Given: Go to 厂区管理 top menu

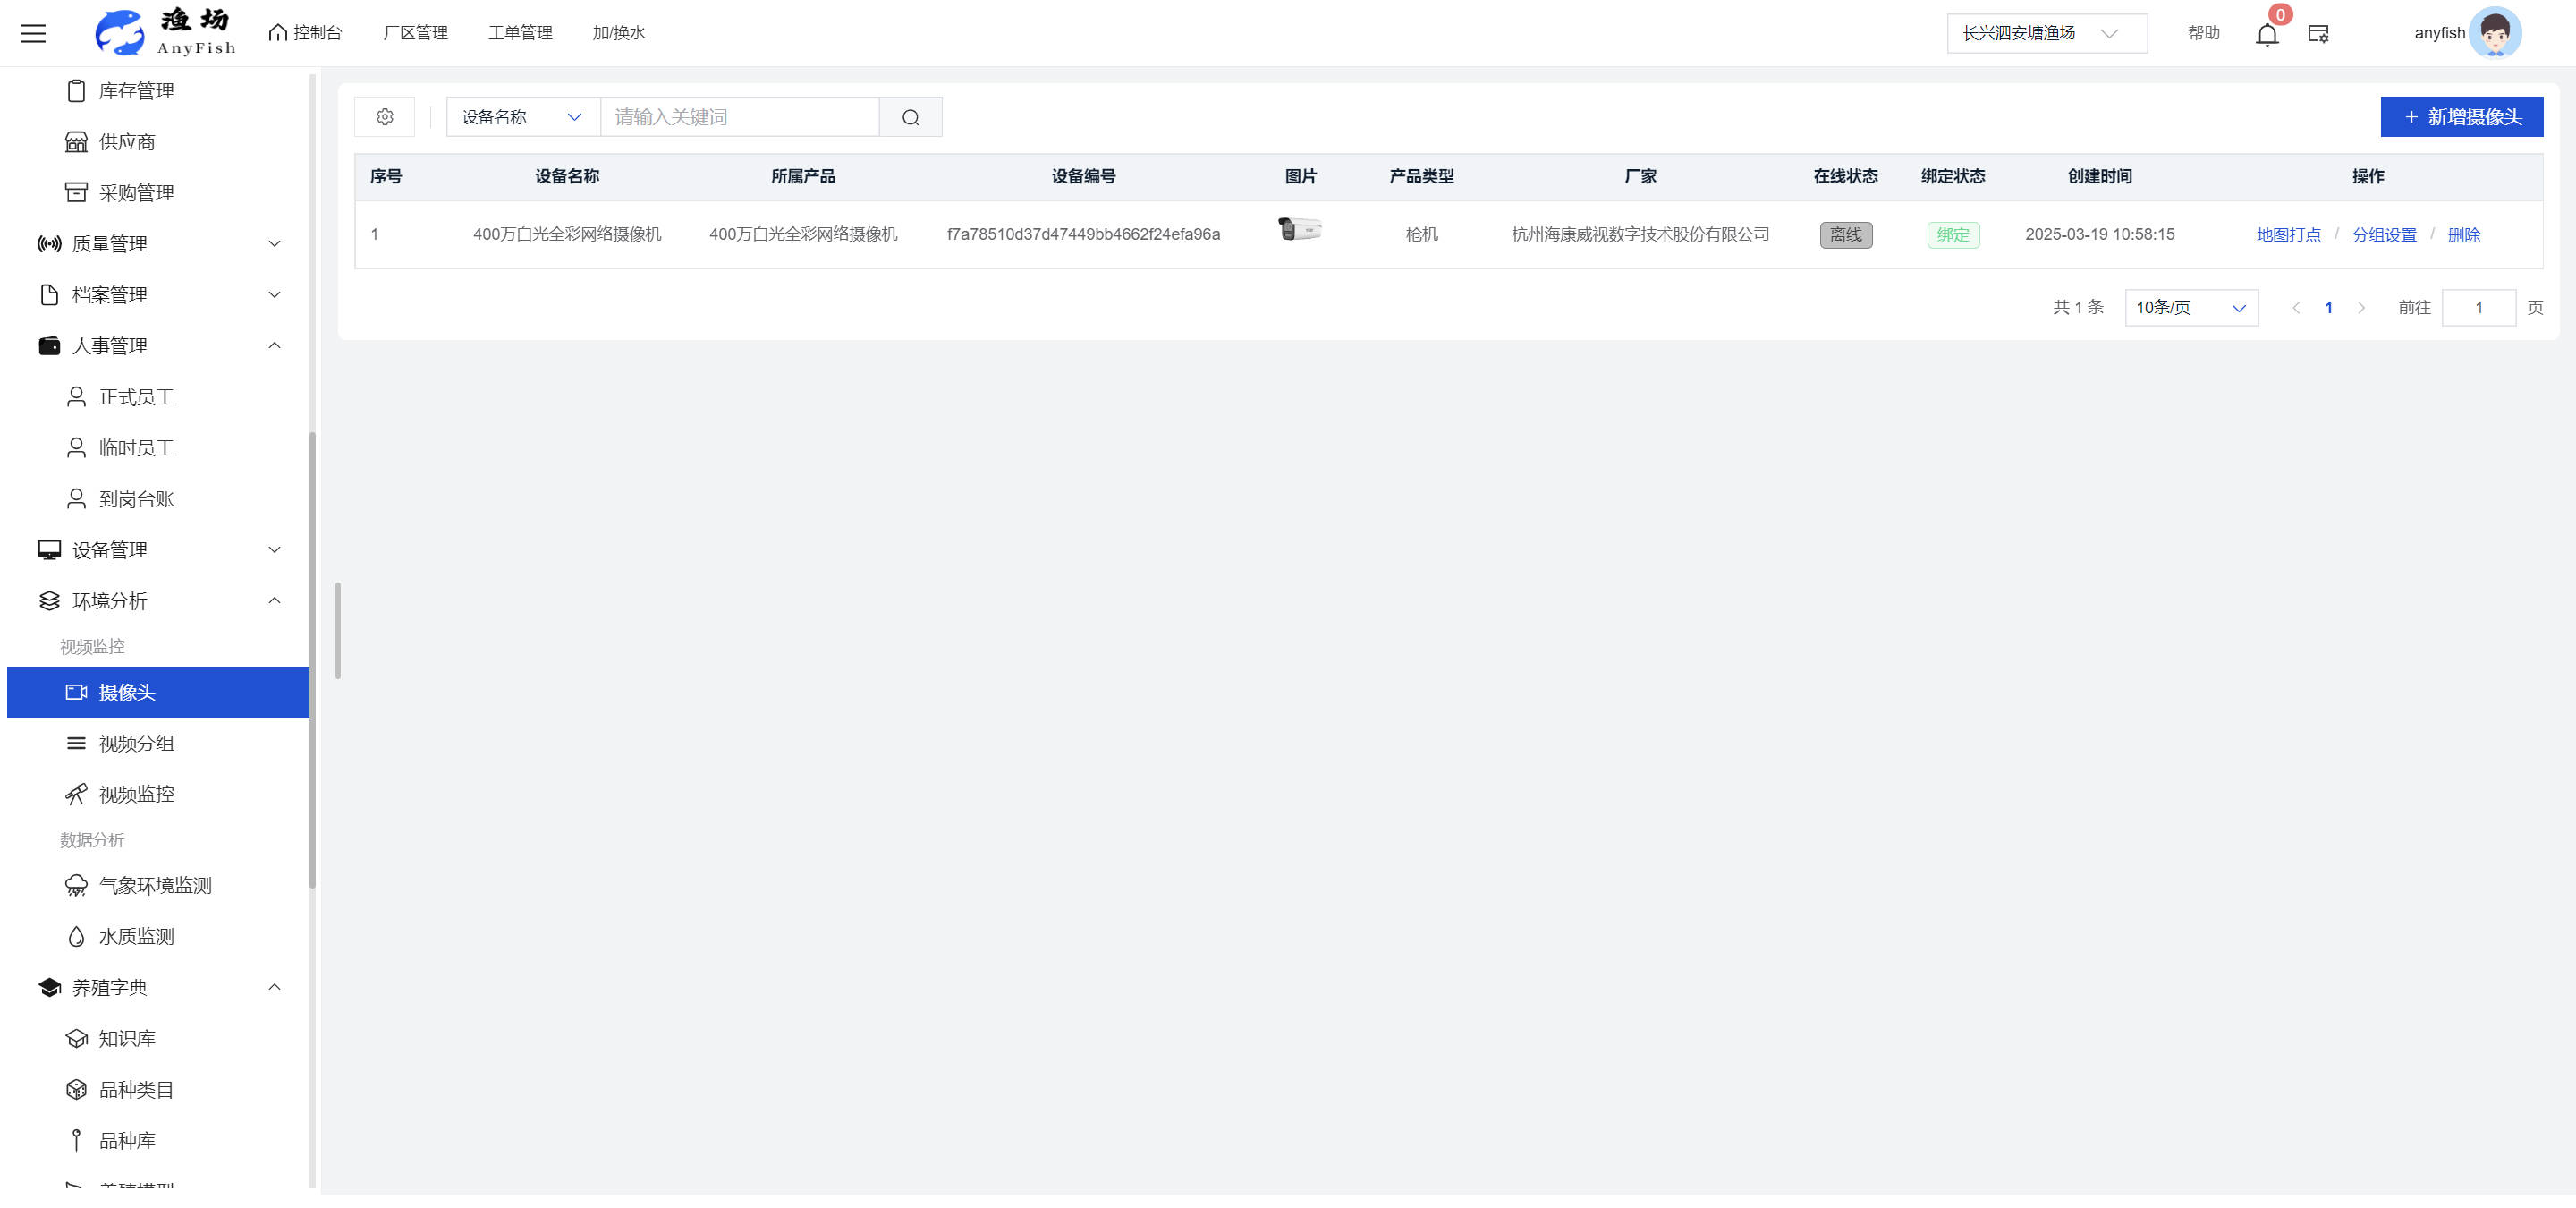Looking at the screenshot, I should tap(415, 33).
